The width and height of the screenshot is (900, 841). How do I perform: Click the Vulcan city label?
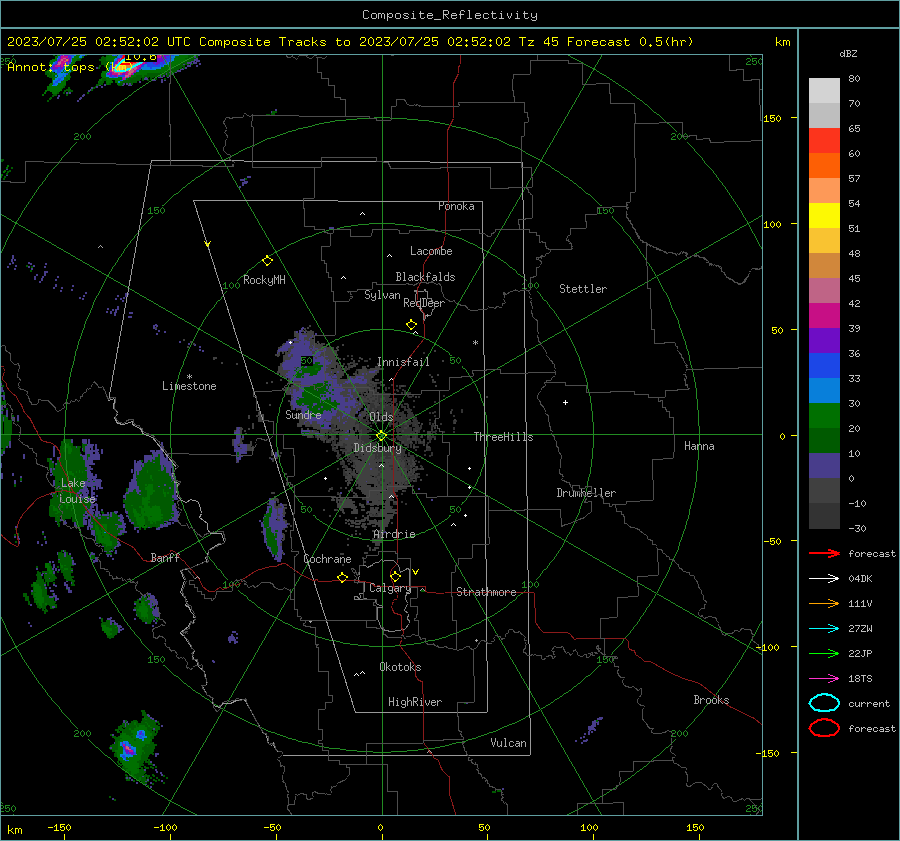[508, 743]
